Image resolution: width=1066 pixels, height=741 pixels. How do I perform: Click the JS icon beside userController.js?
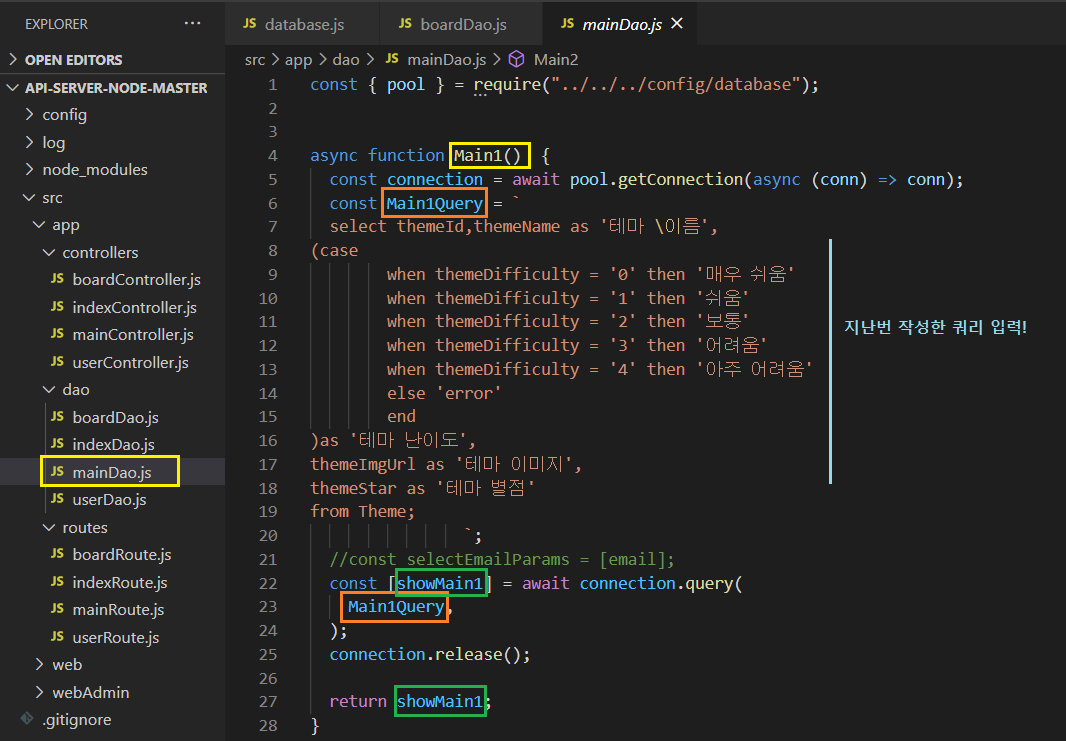click(57, 362)
